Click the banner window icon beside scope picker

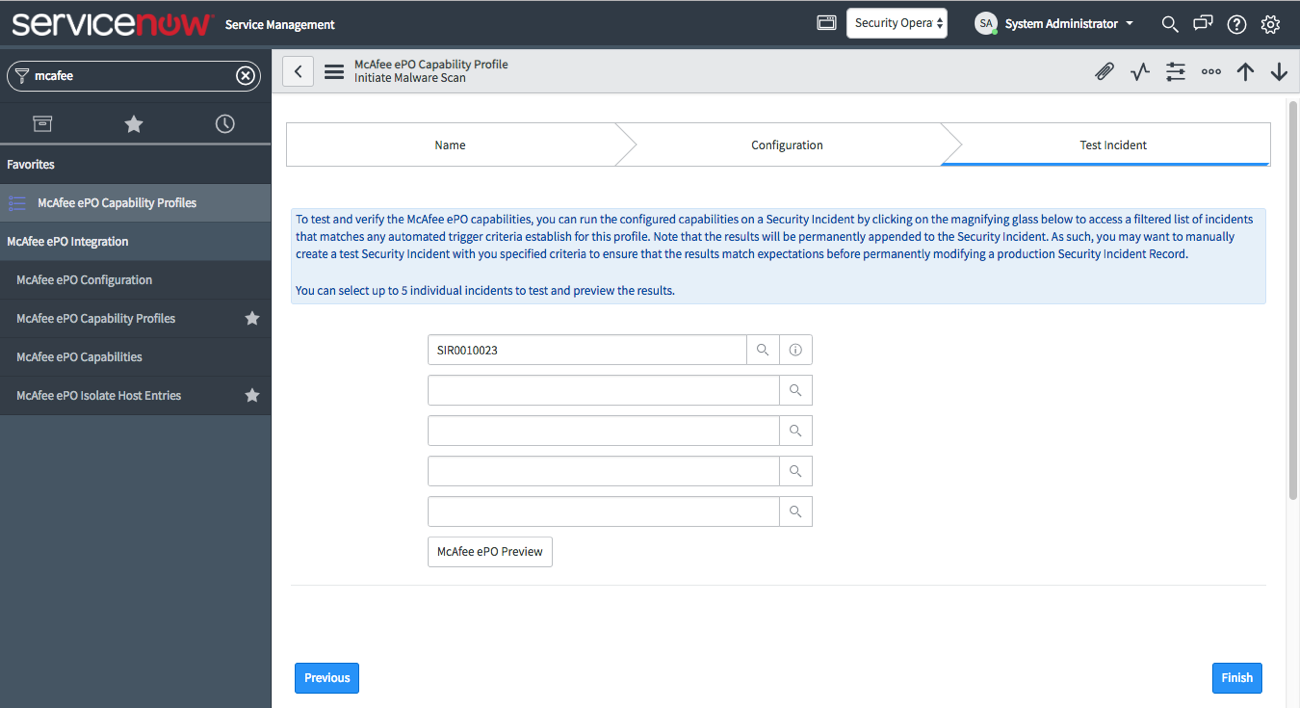click(827, 23)
